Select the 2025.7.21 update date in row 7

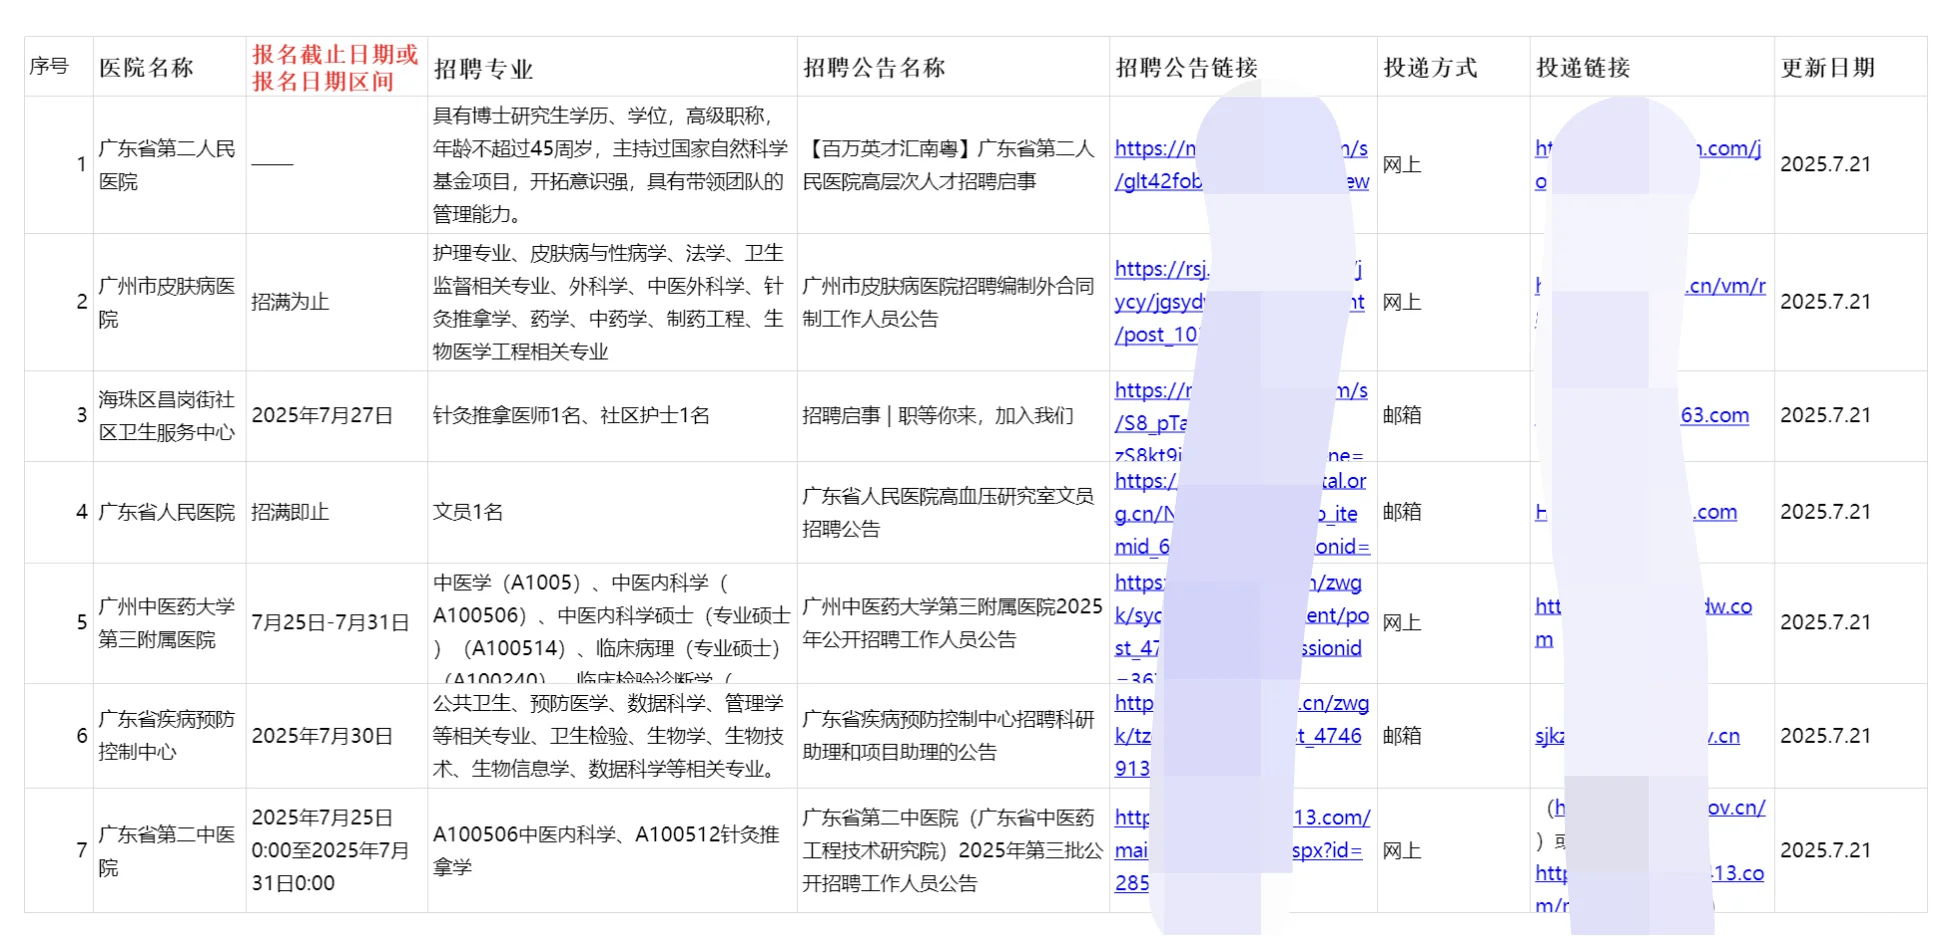(x=1850, y=851)
